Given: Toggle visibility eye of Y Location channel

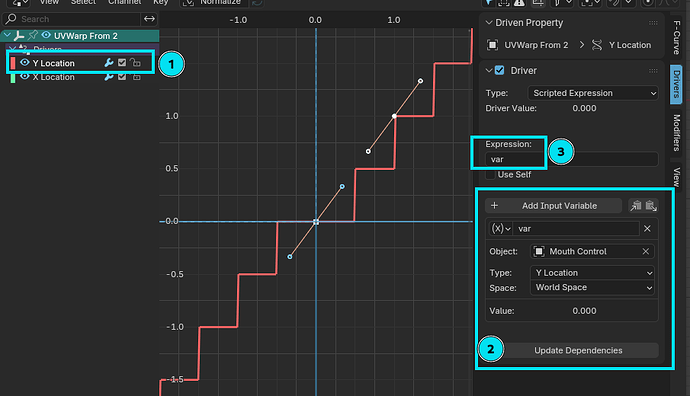Looking at the screenshot, I should click(x=25, y=62).
